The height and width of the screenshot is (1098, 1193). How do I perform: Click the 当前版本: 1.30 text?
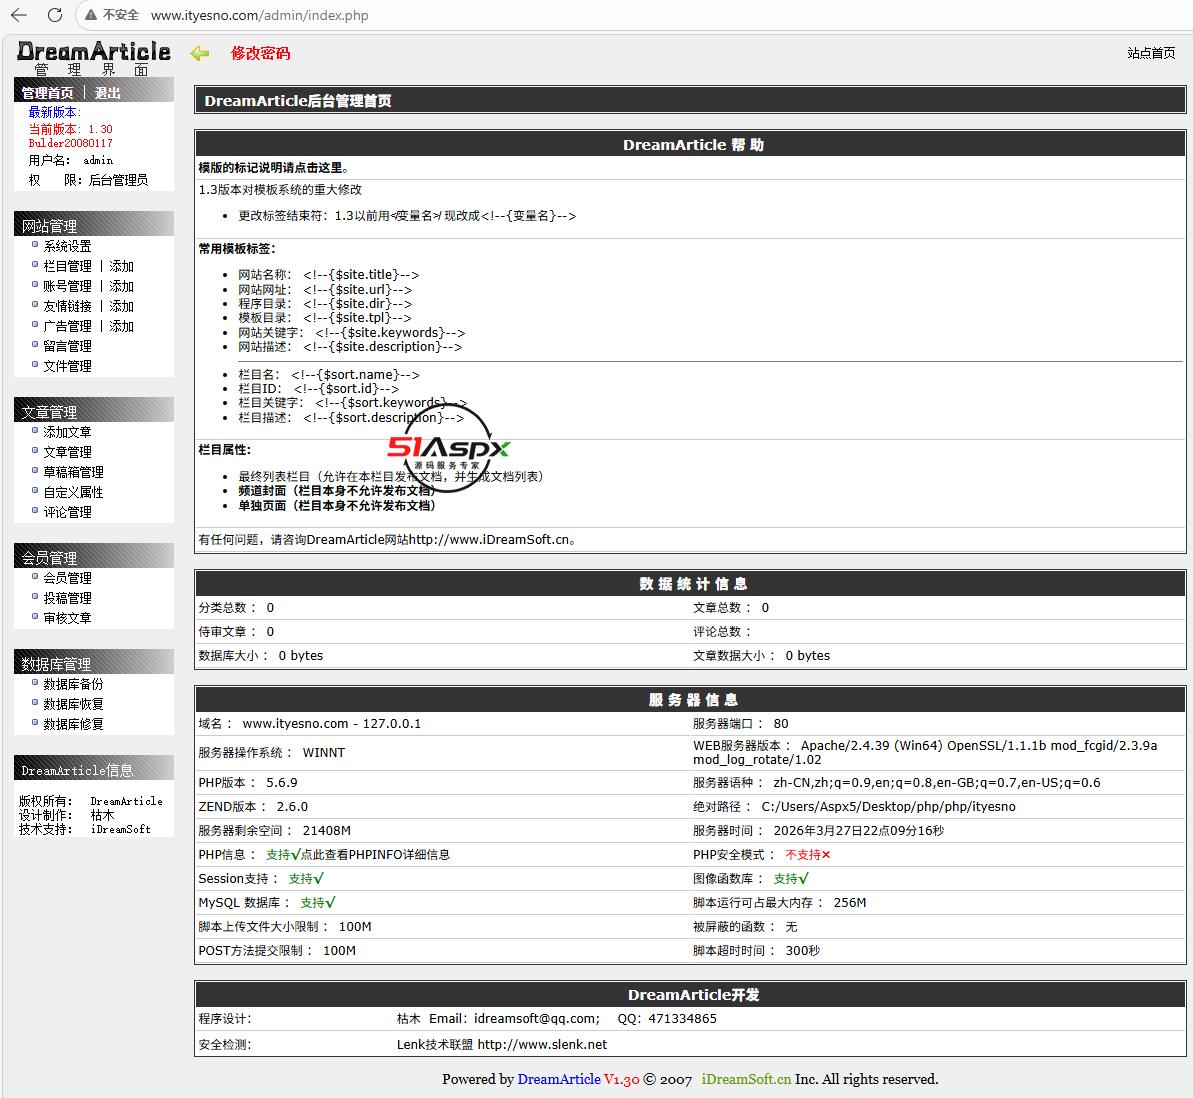[x=70, y=129]
